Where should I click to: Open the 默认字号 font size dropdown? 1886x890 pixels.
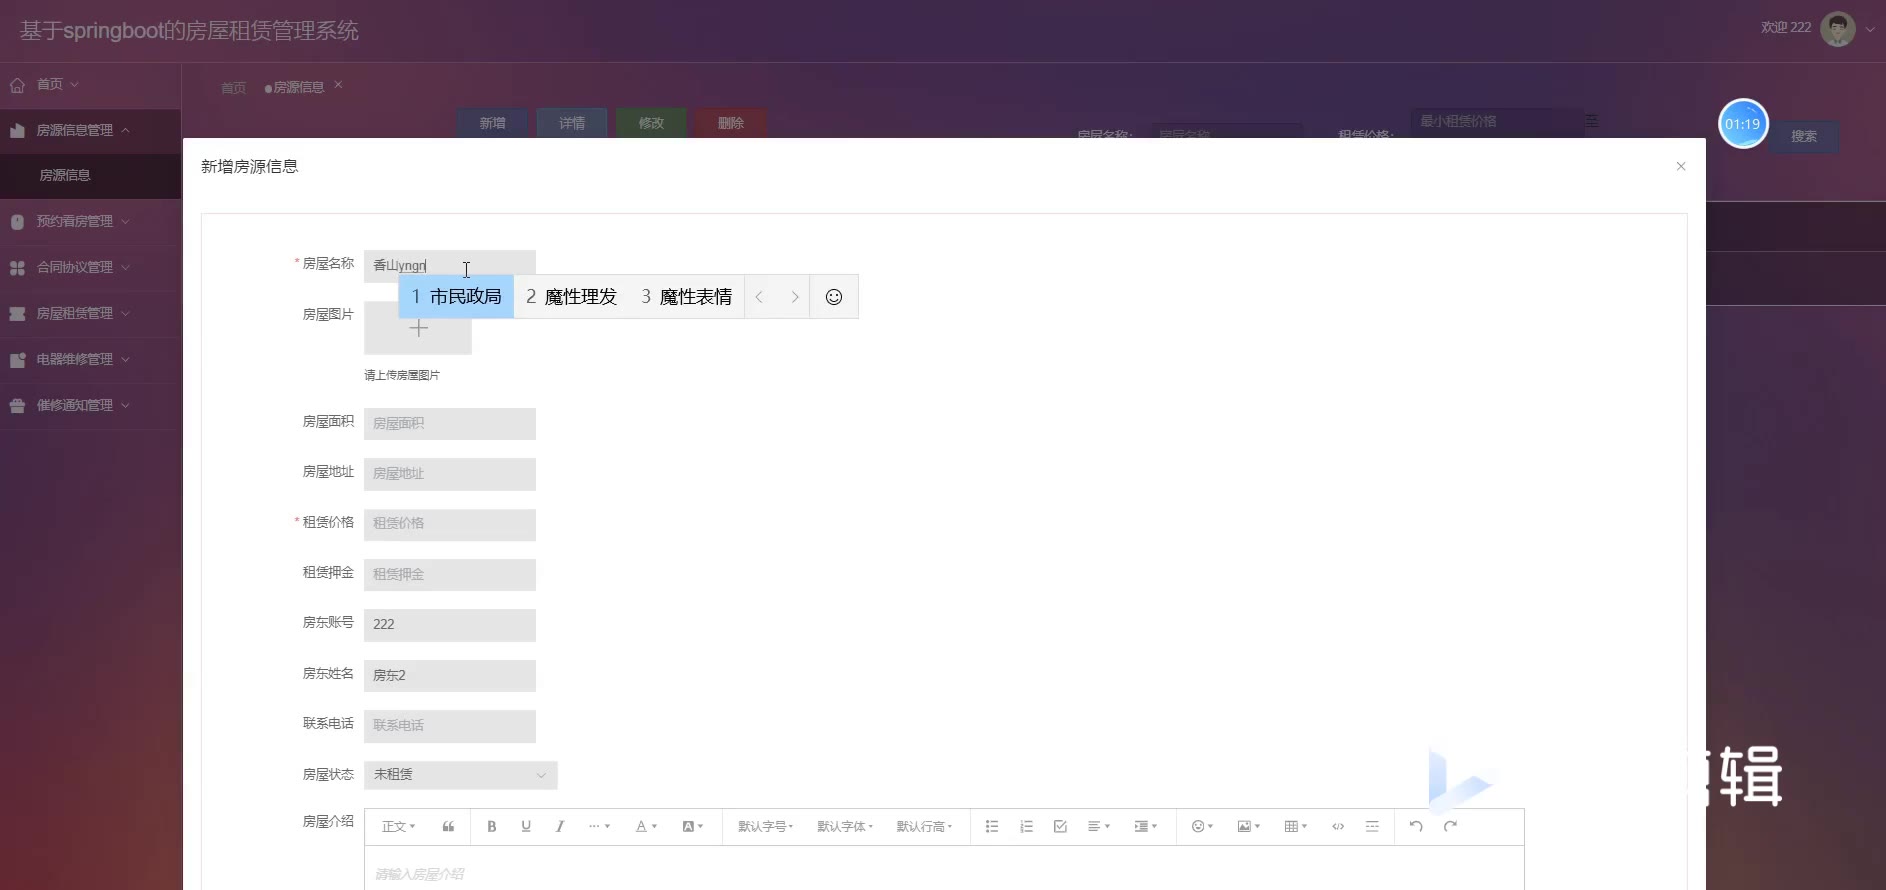click(765, 826)
